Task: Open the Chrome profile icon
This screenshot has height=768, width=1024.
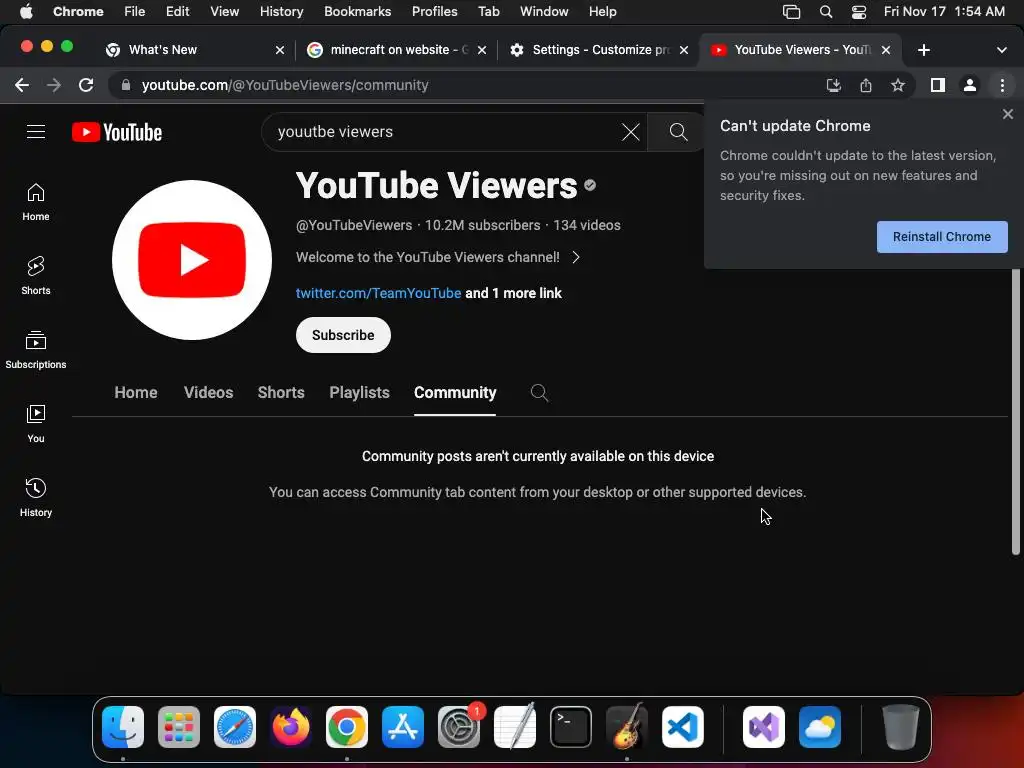Action: (x=970, y=85)
